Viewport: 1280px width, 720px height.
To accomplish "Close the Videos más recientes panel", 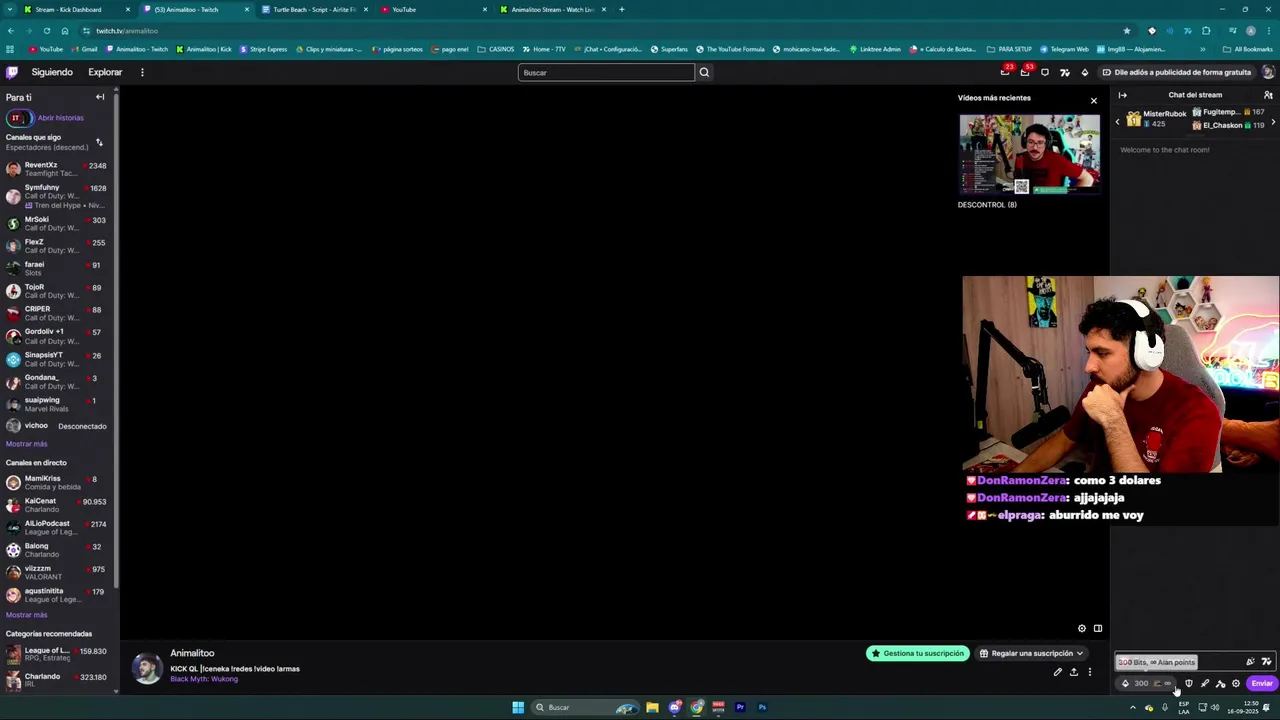I will click(1093, 101).
